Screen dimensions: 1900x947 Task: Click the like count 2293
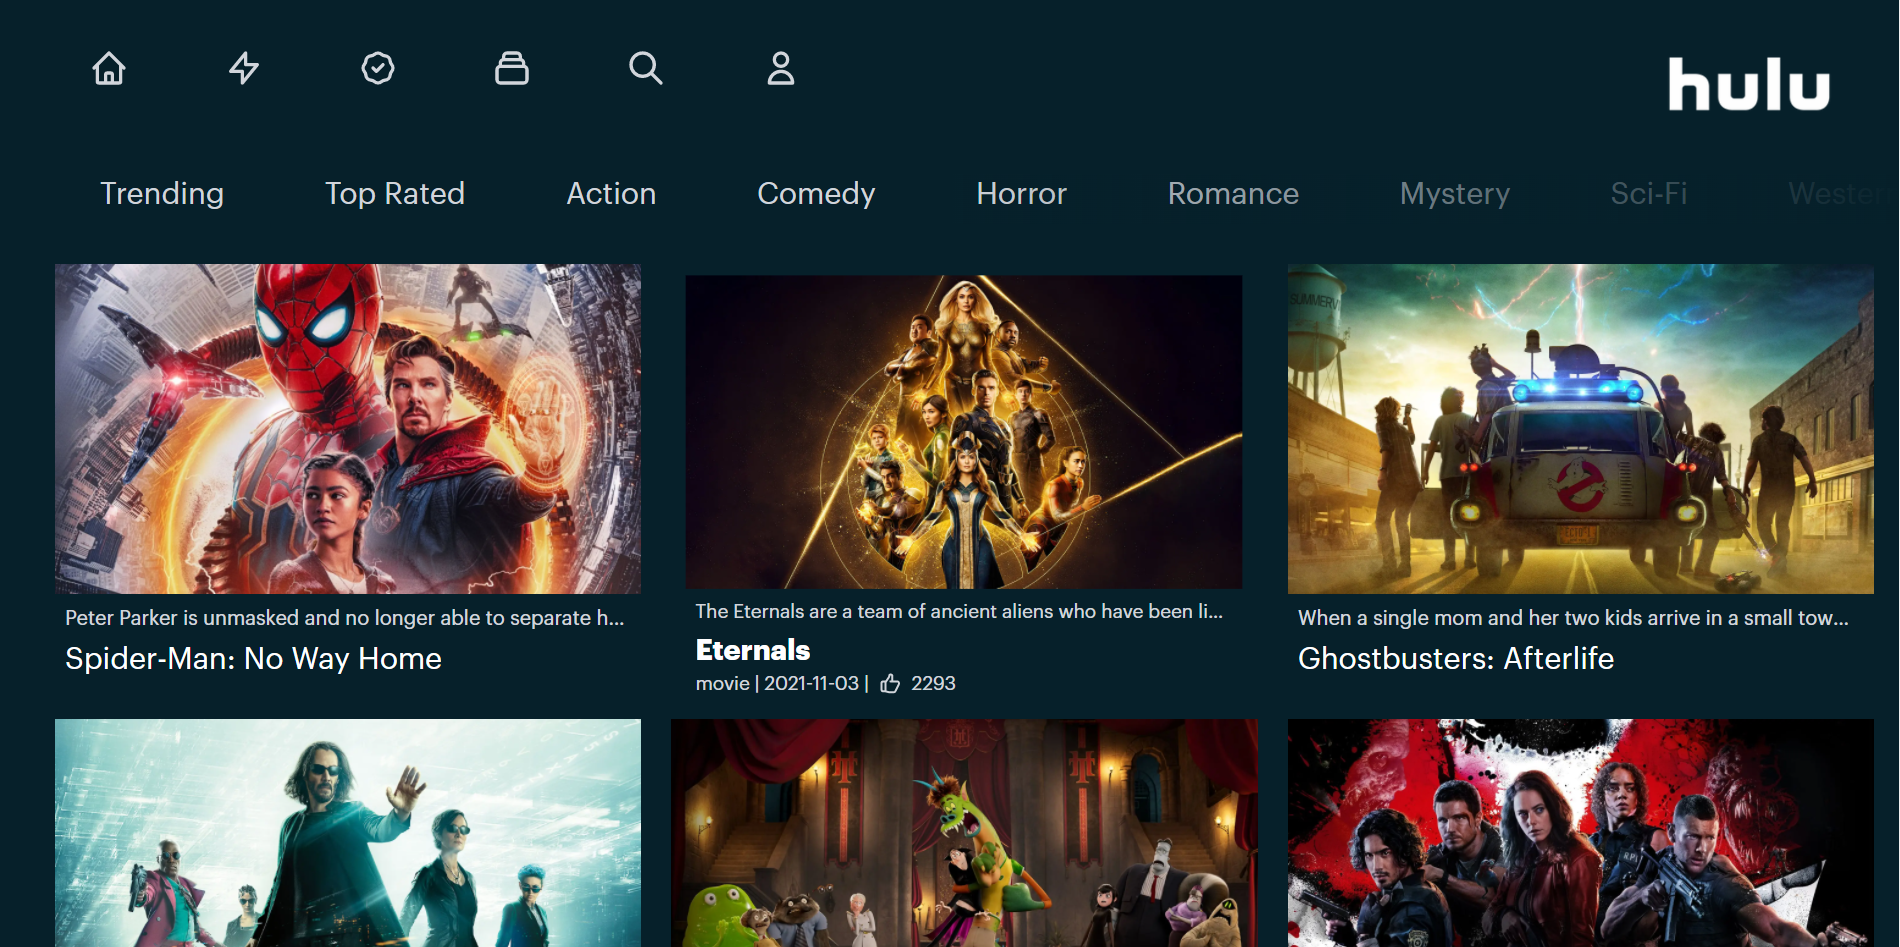tap(933, 683)
